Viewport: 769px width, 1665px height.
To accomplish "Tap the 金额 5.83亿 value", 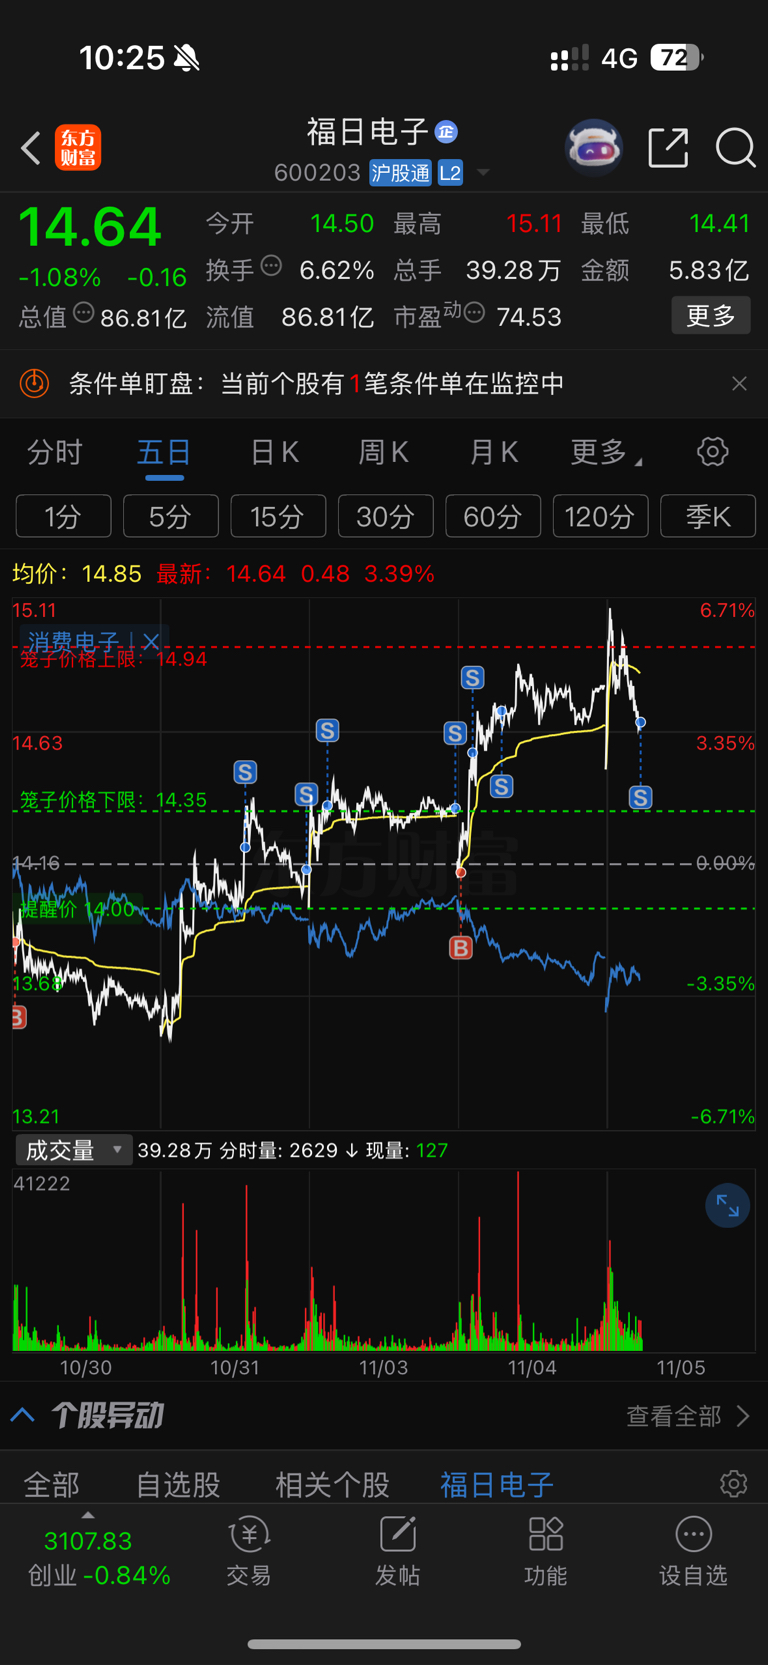I will coord(708,270).
